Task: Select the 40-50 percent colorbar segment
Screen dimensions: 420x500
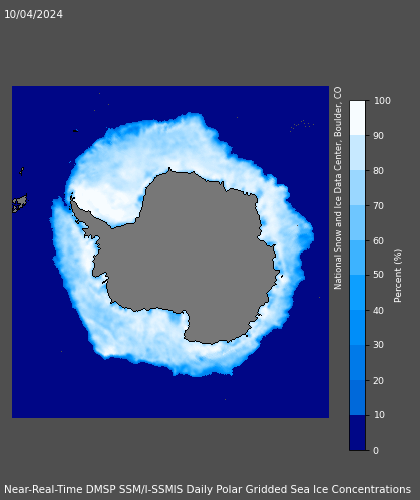Action: [357, 293]
